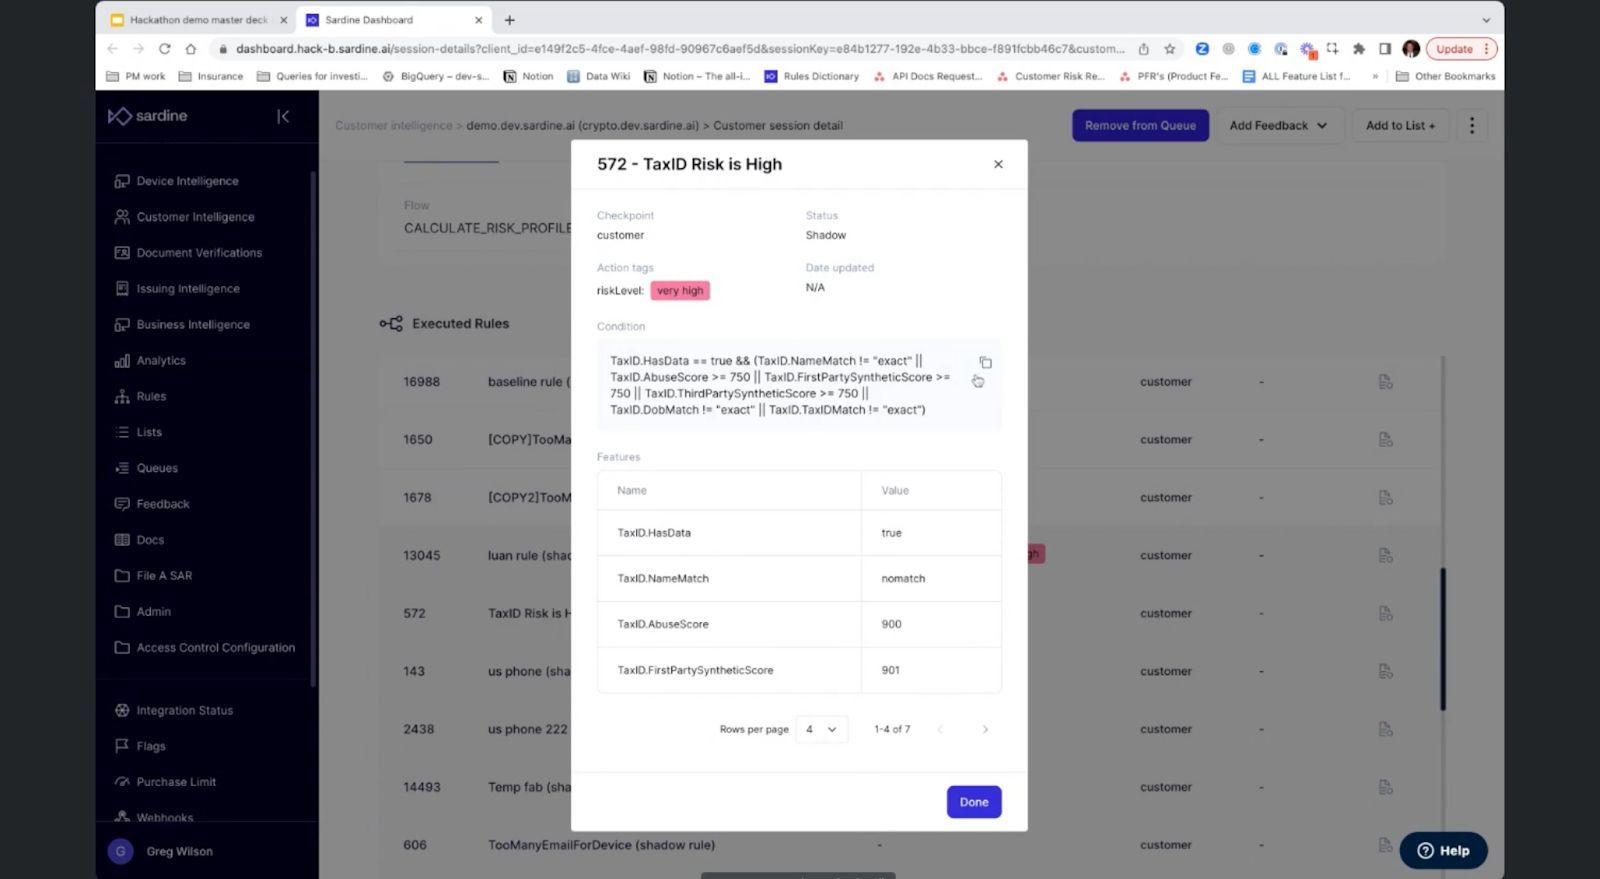Click the very high riskLevel tag
The width and height of the screenshot is (1600, 879).
(680, 291)
